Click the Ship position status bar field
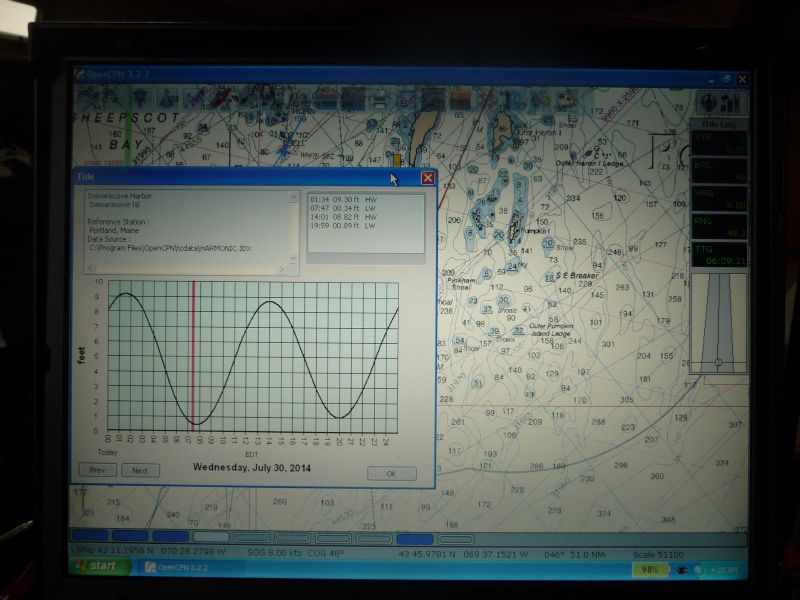The height and width of the screenshot is (600, 800). [x=152, y=552]
